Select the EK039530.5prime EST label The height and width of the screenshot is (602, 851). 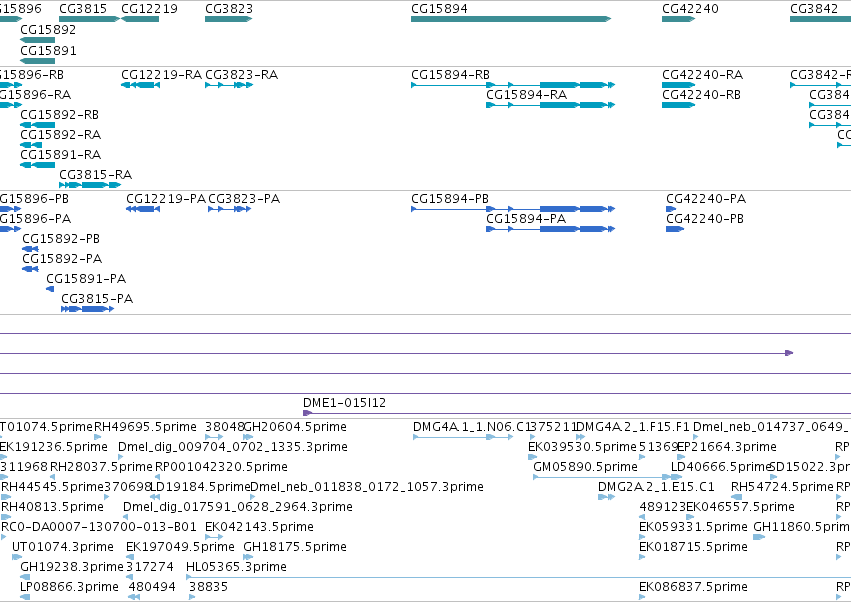pos(582,447)
